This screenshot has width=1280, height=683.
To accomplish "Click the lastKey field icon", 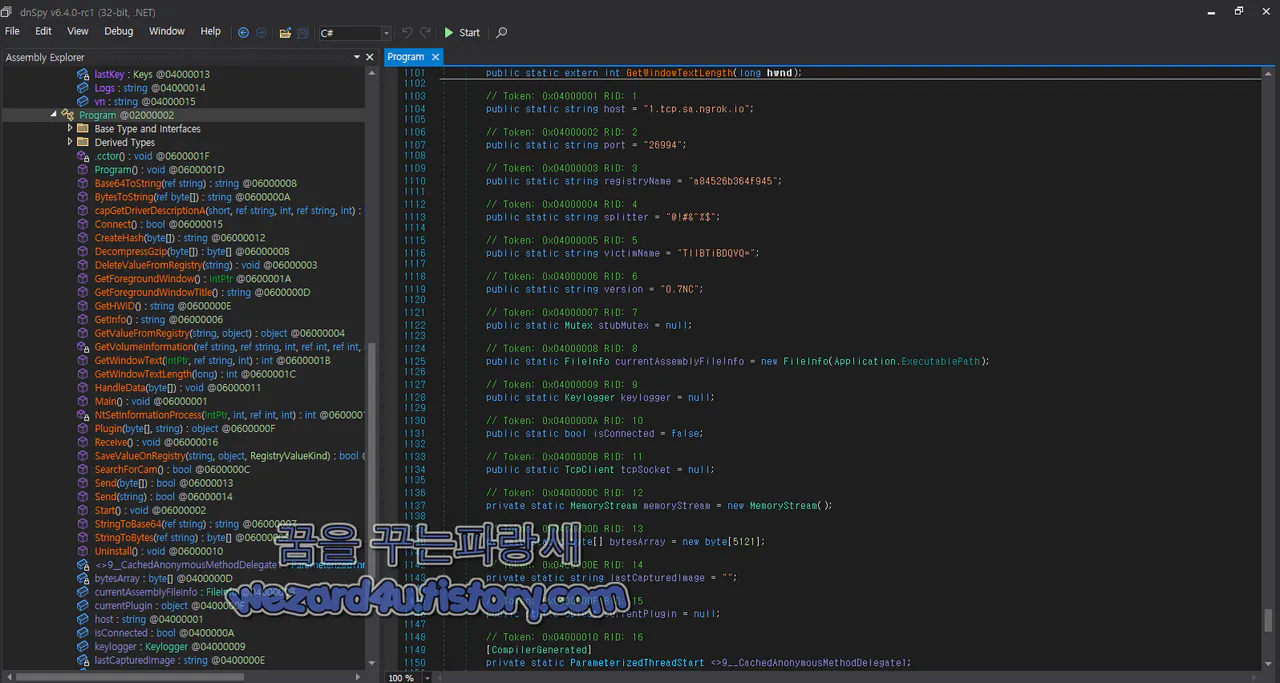I will (84, 74).
